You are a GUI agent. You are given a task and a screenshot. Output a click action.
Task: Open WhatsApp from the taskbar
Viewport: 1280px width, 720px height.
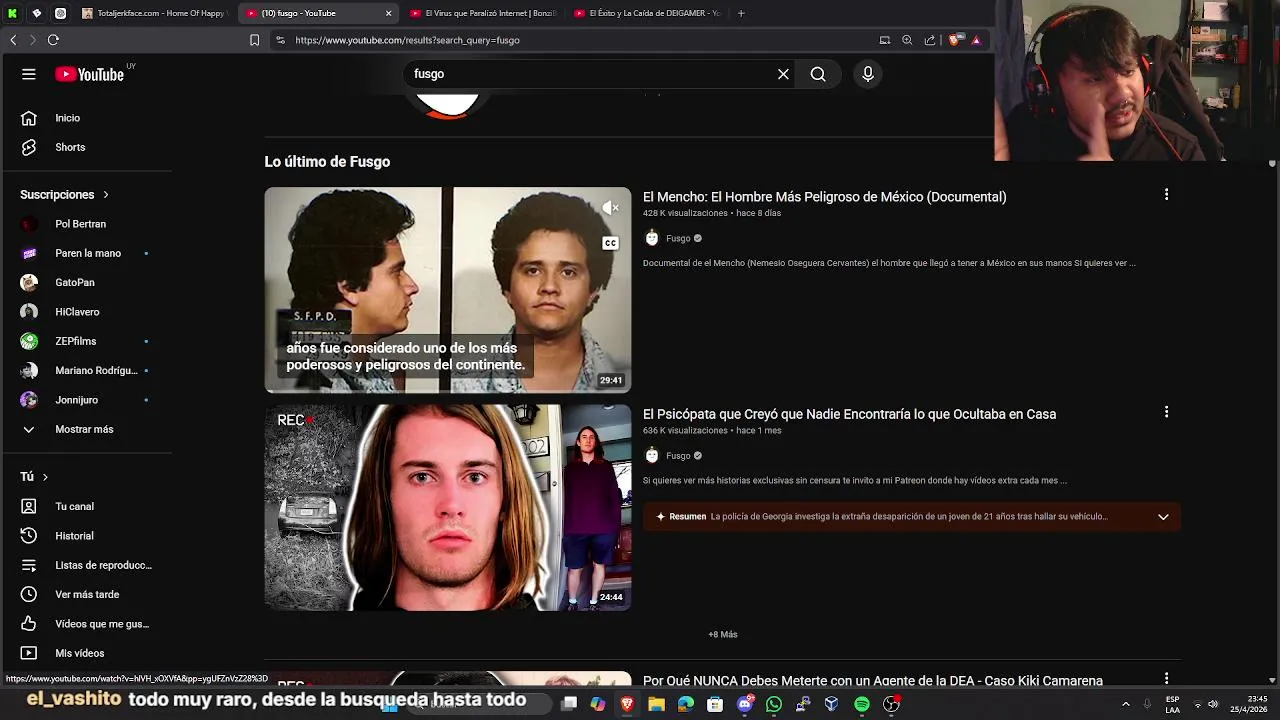(x=774, y=704)
